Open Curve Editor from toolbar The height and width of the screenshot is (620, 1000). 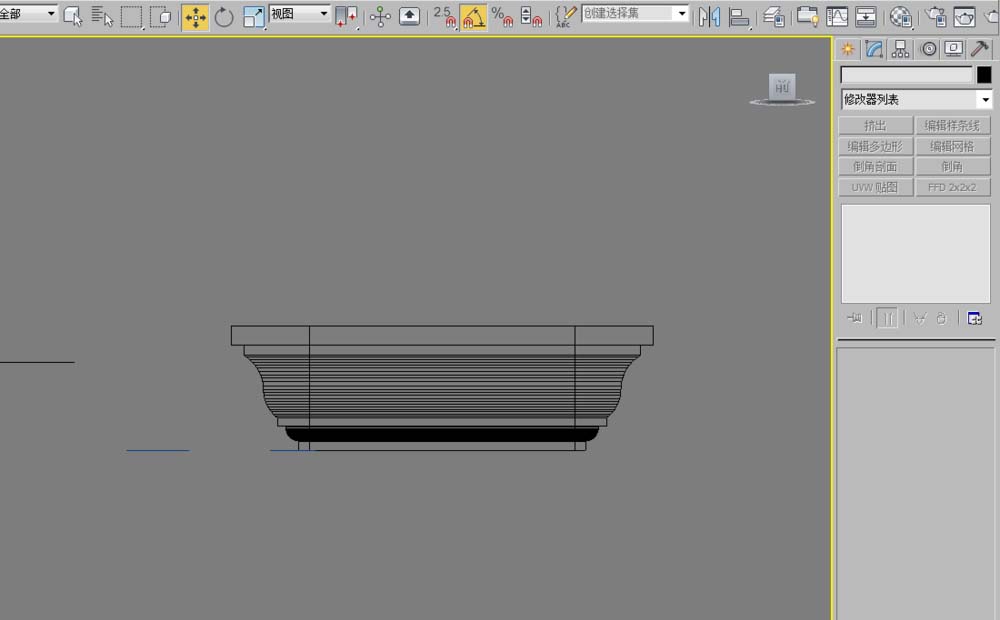tap(836, 17)
